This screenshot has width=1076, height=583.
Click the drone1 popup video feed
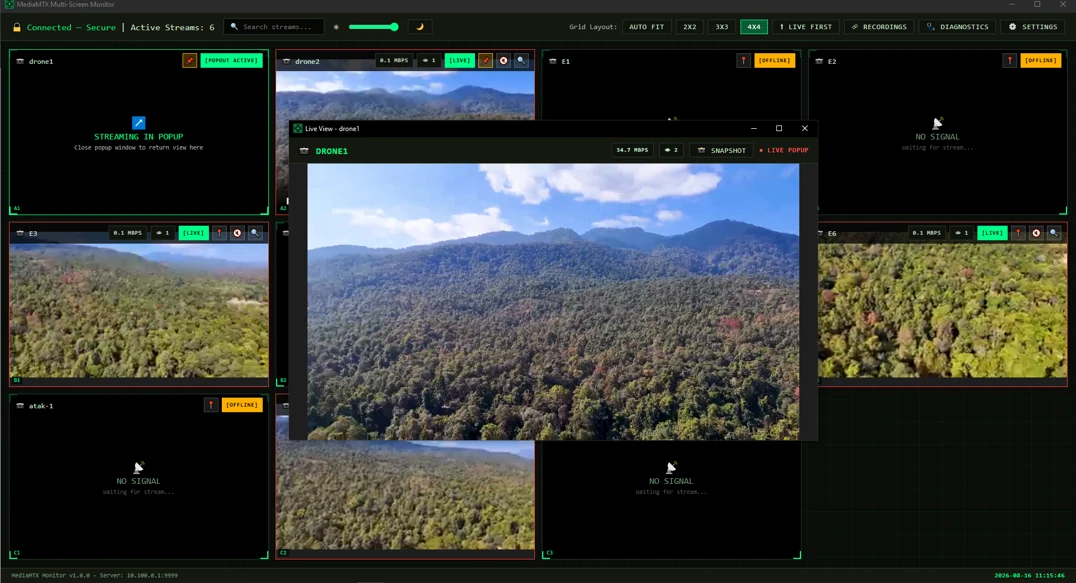pos(553,301)
